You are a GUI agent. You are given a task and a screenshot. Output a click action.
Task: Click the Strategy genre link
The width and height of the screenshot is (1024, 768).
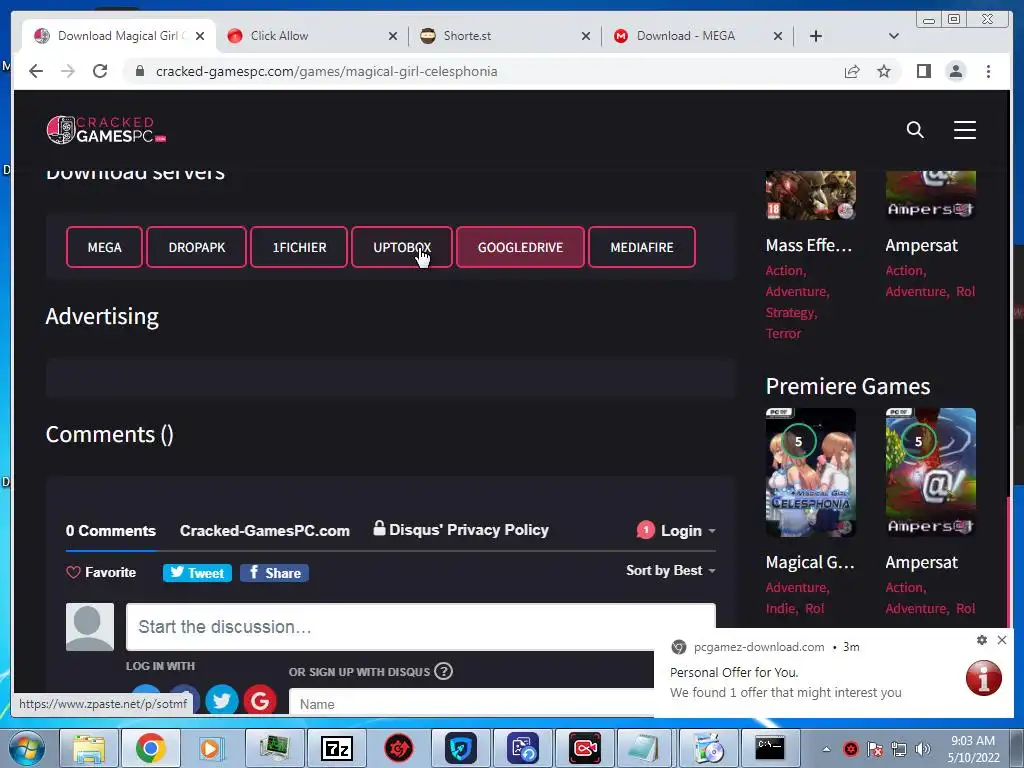pos(790,313)
